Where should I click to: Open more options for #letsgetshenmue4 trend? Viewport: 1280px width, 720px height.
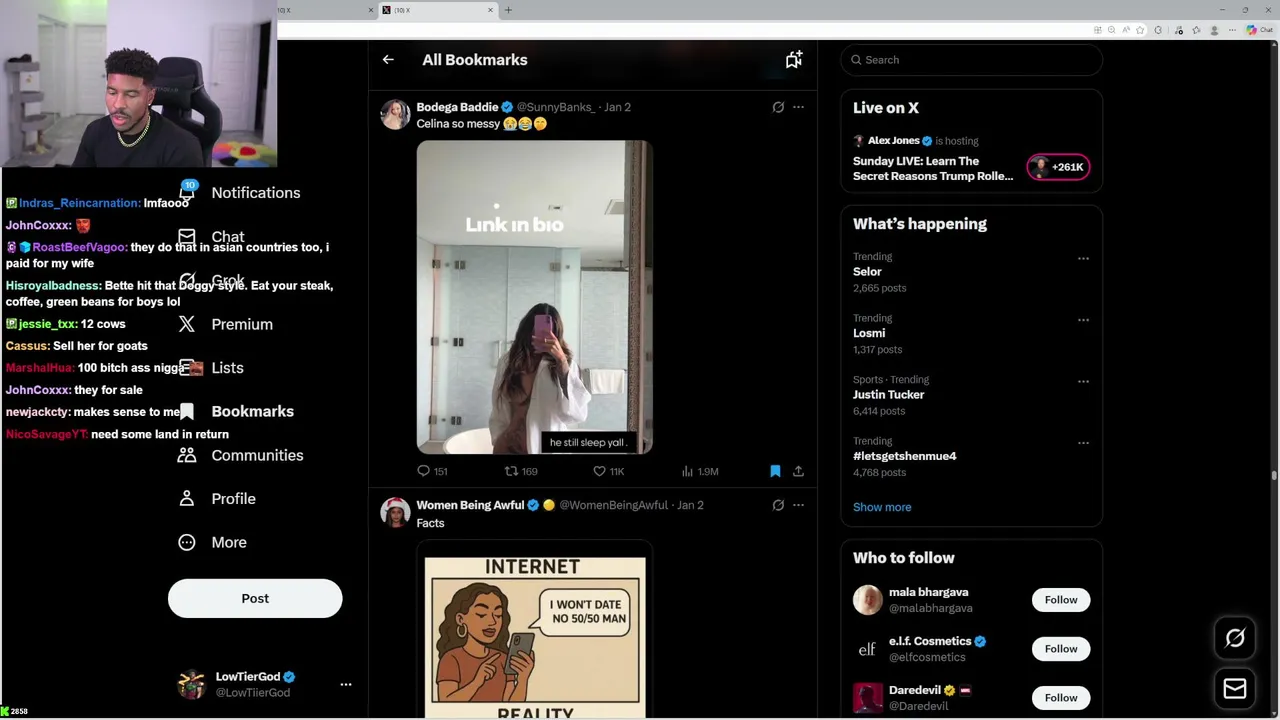point(1083,443)
